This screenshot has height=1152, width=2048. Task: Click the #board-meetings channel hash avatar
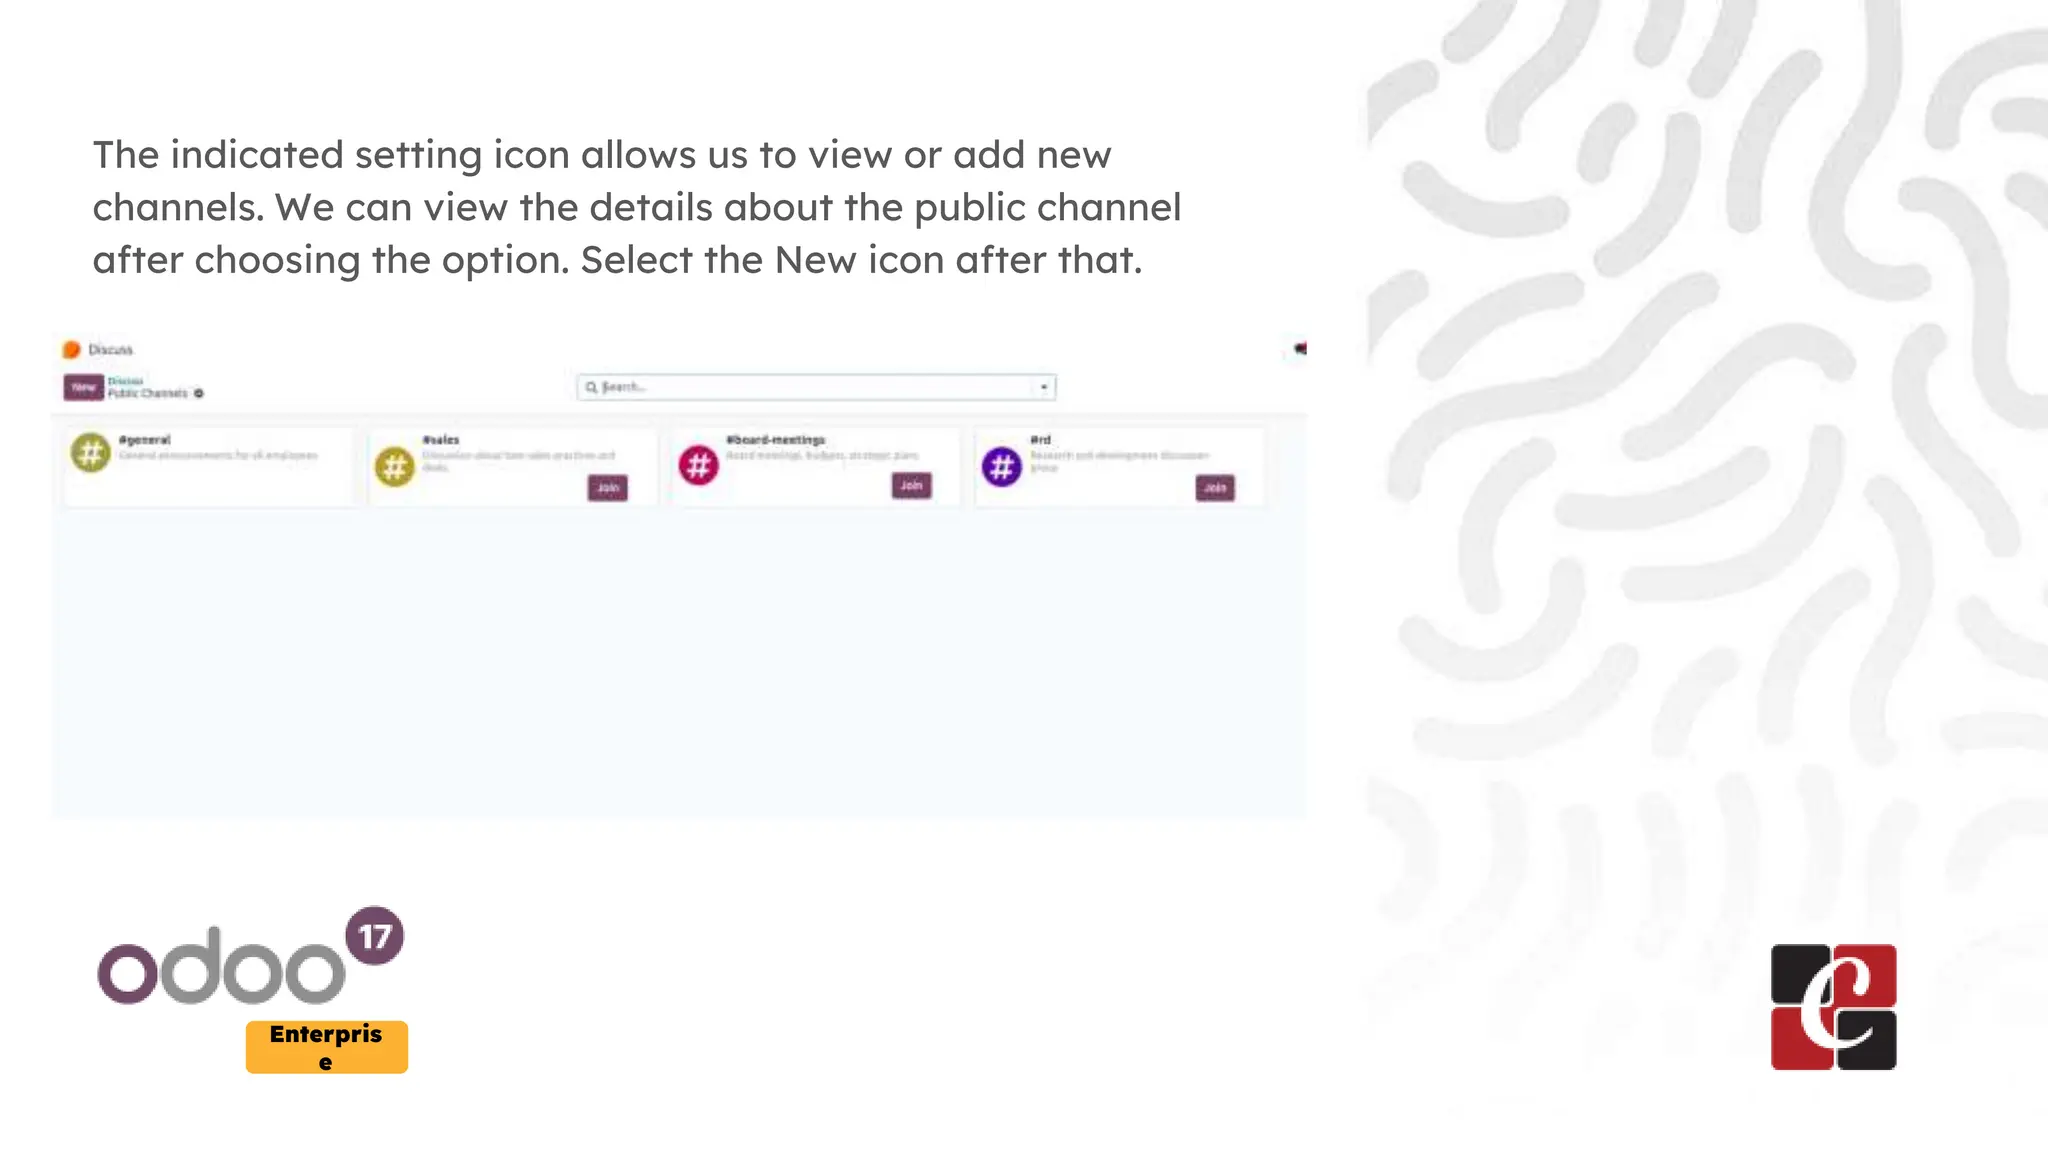point(699,465)
